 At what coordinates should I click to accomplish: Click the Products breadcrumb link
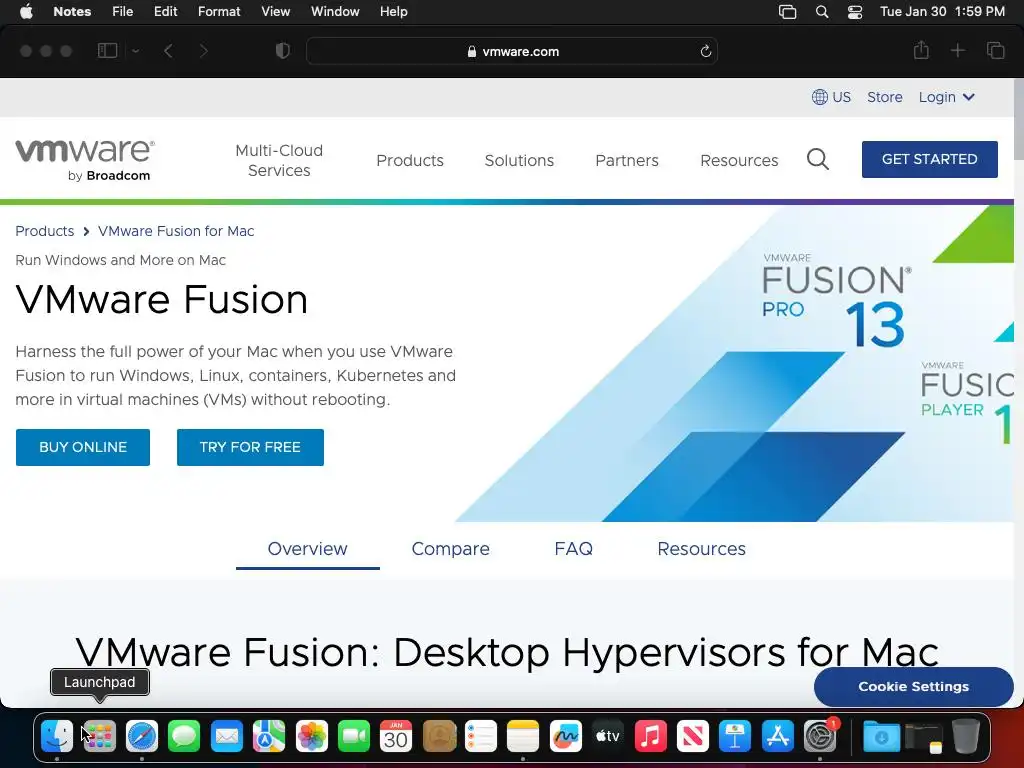click(x=44, y=231)
